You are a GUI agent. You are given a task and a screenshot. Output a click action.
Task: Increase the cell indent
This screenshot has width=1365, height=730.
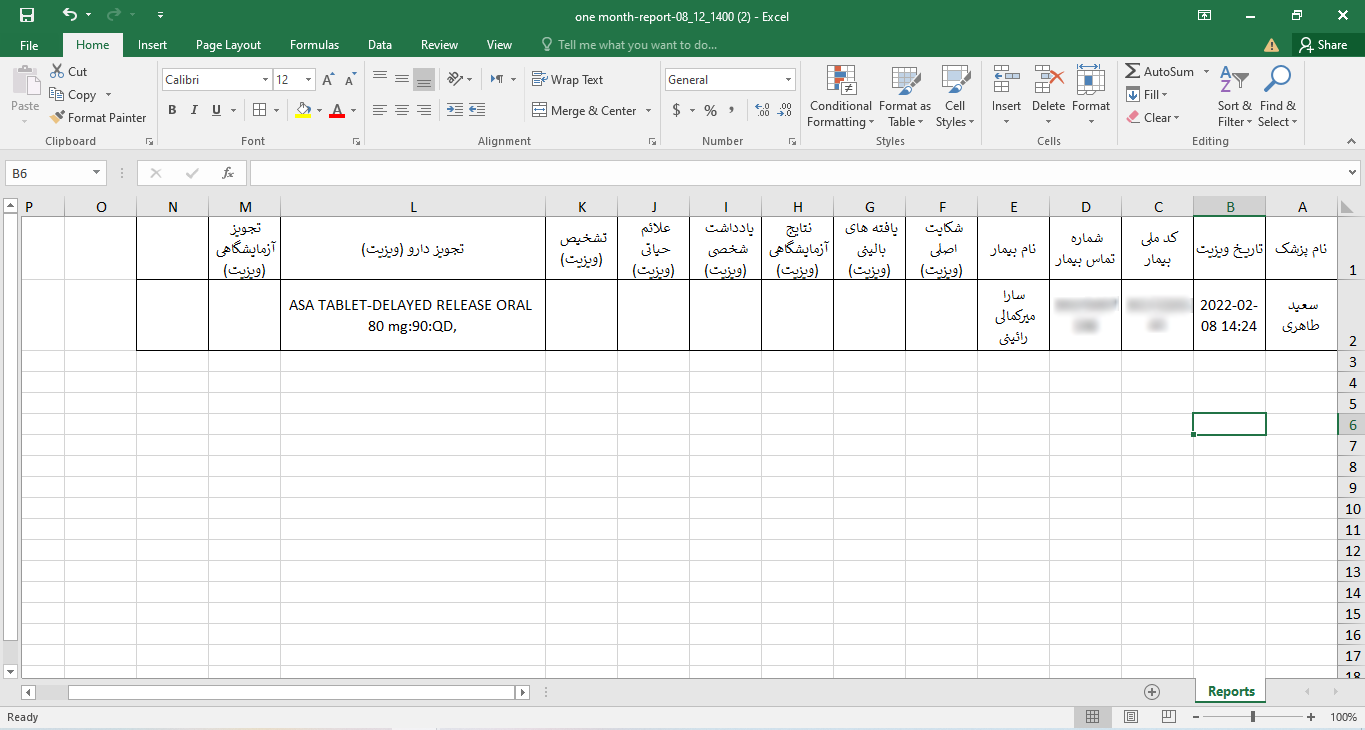[477, 110]
